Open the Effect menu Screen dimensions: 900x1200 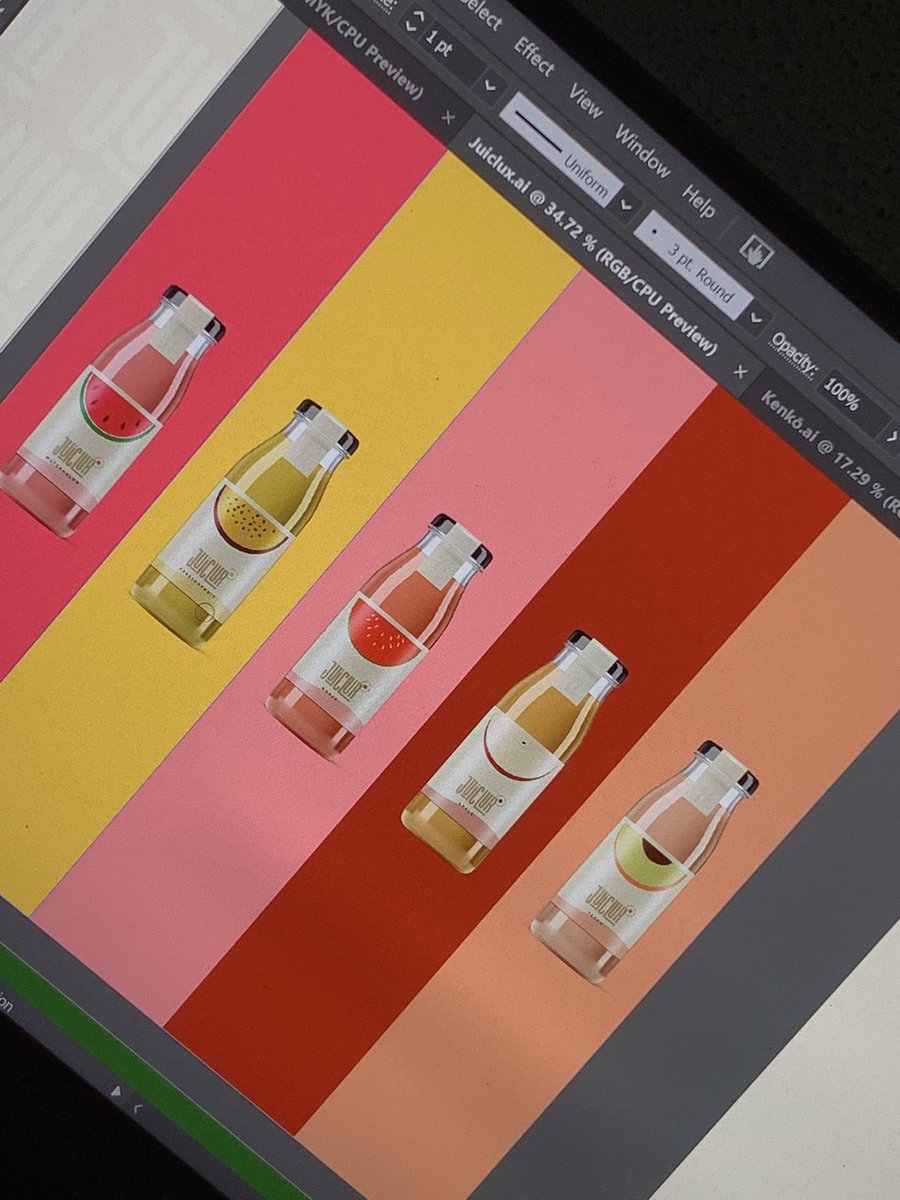point(533,55)
